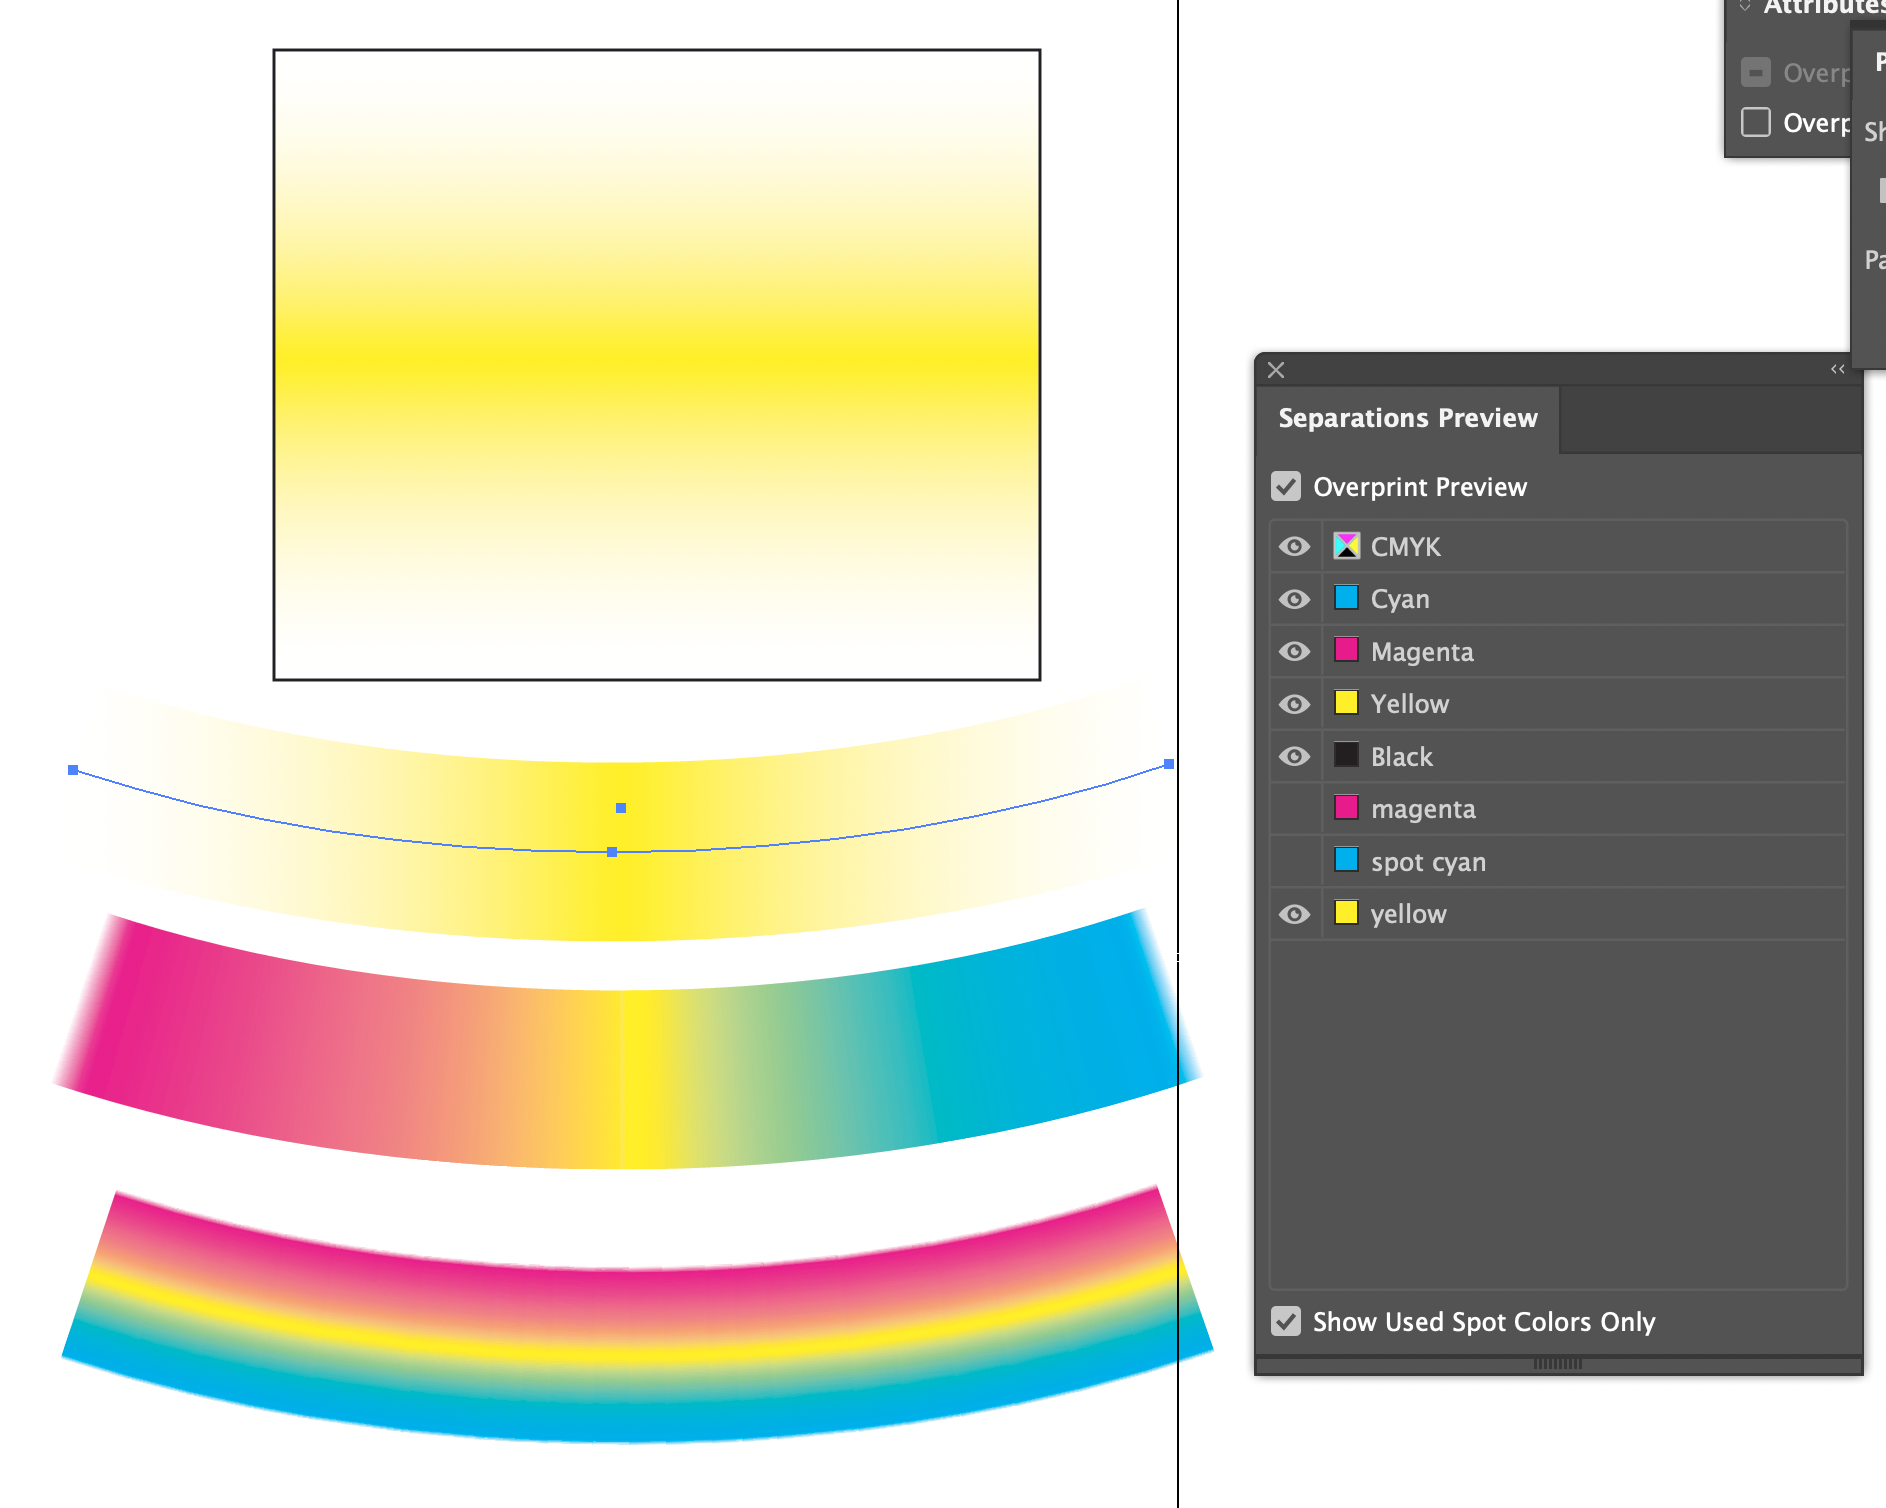
Task: Click the Magenta plate color icon
Action: pos(1347,651)
